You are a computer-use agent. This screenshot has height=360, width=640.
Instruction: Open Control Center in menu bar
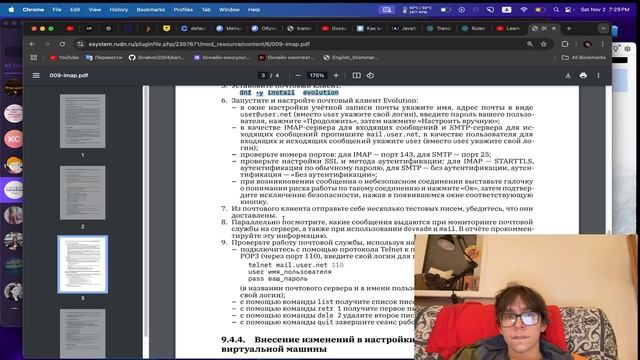tap(568, 9)
